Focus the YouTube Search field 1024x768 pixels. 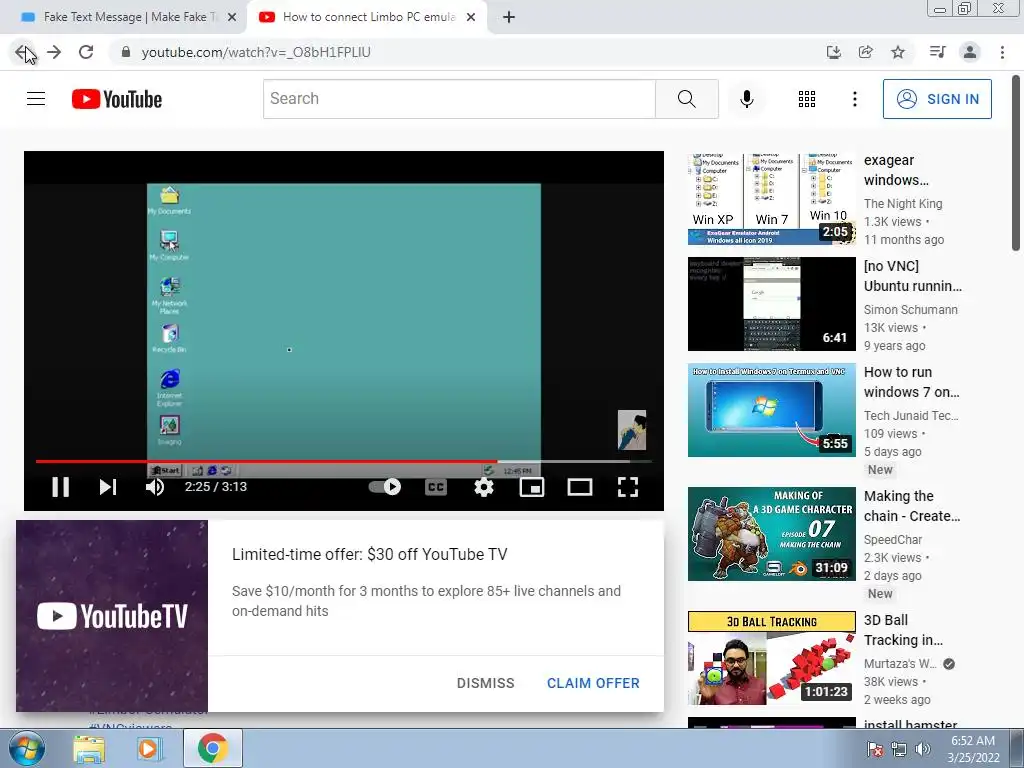[x=459, y=99]
